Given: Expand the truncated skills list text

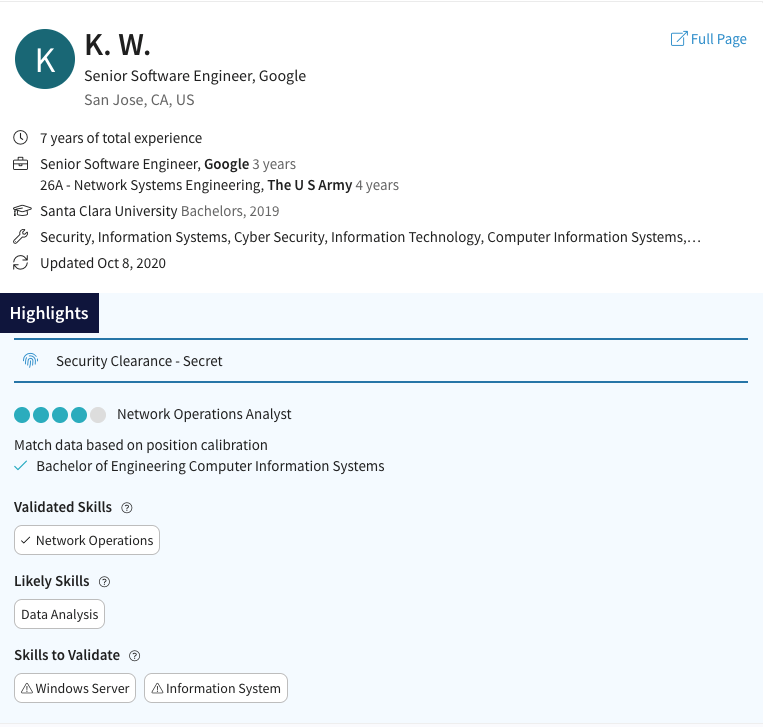Looking at the screenshot, I should [694, 237].
